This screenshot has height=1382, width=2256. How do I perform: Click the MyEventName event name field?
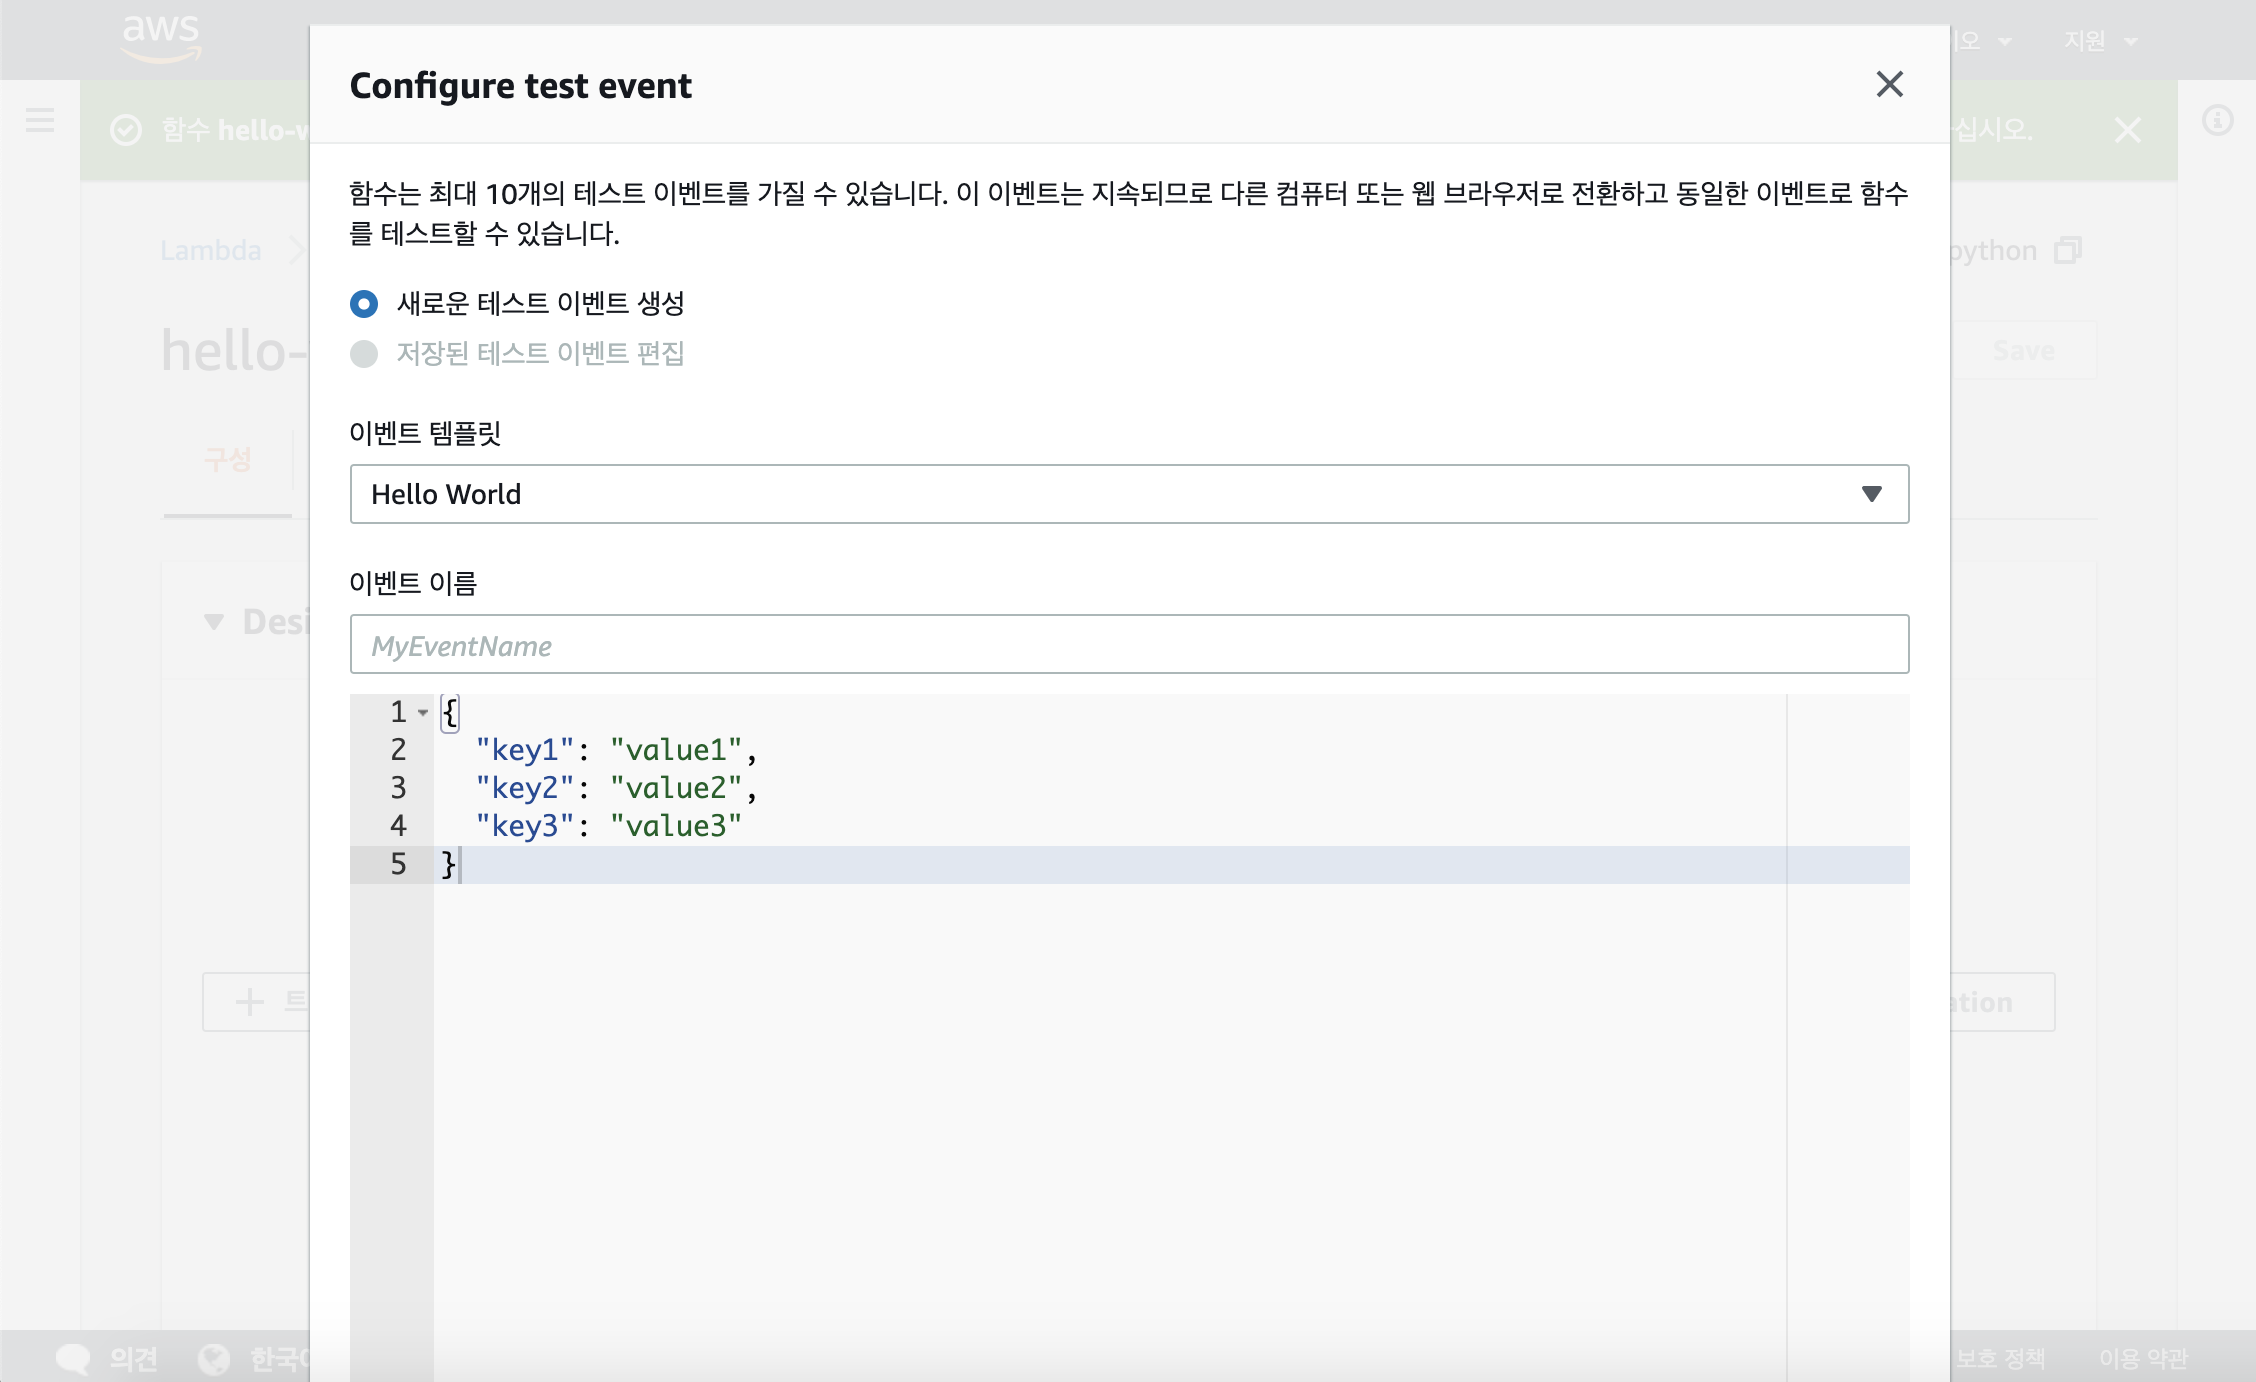(x=1129, y=644)
